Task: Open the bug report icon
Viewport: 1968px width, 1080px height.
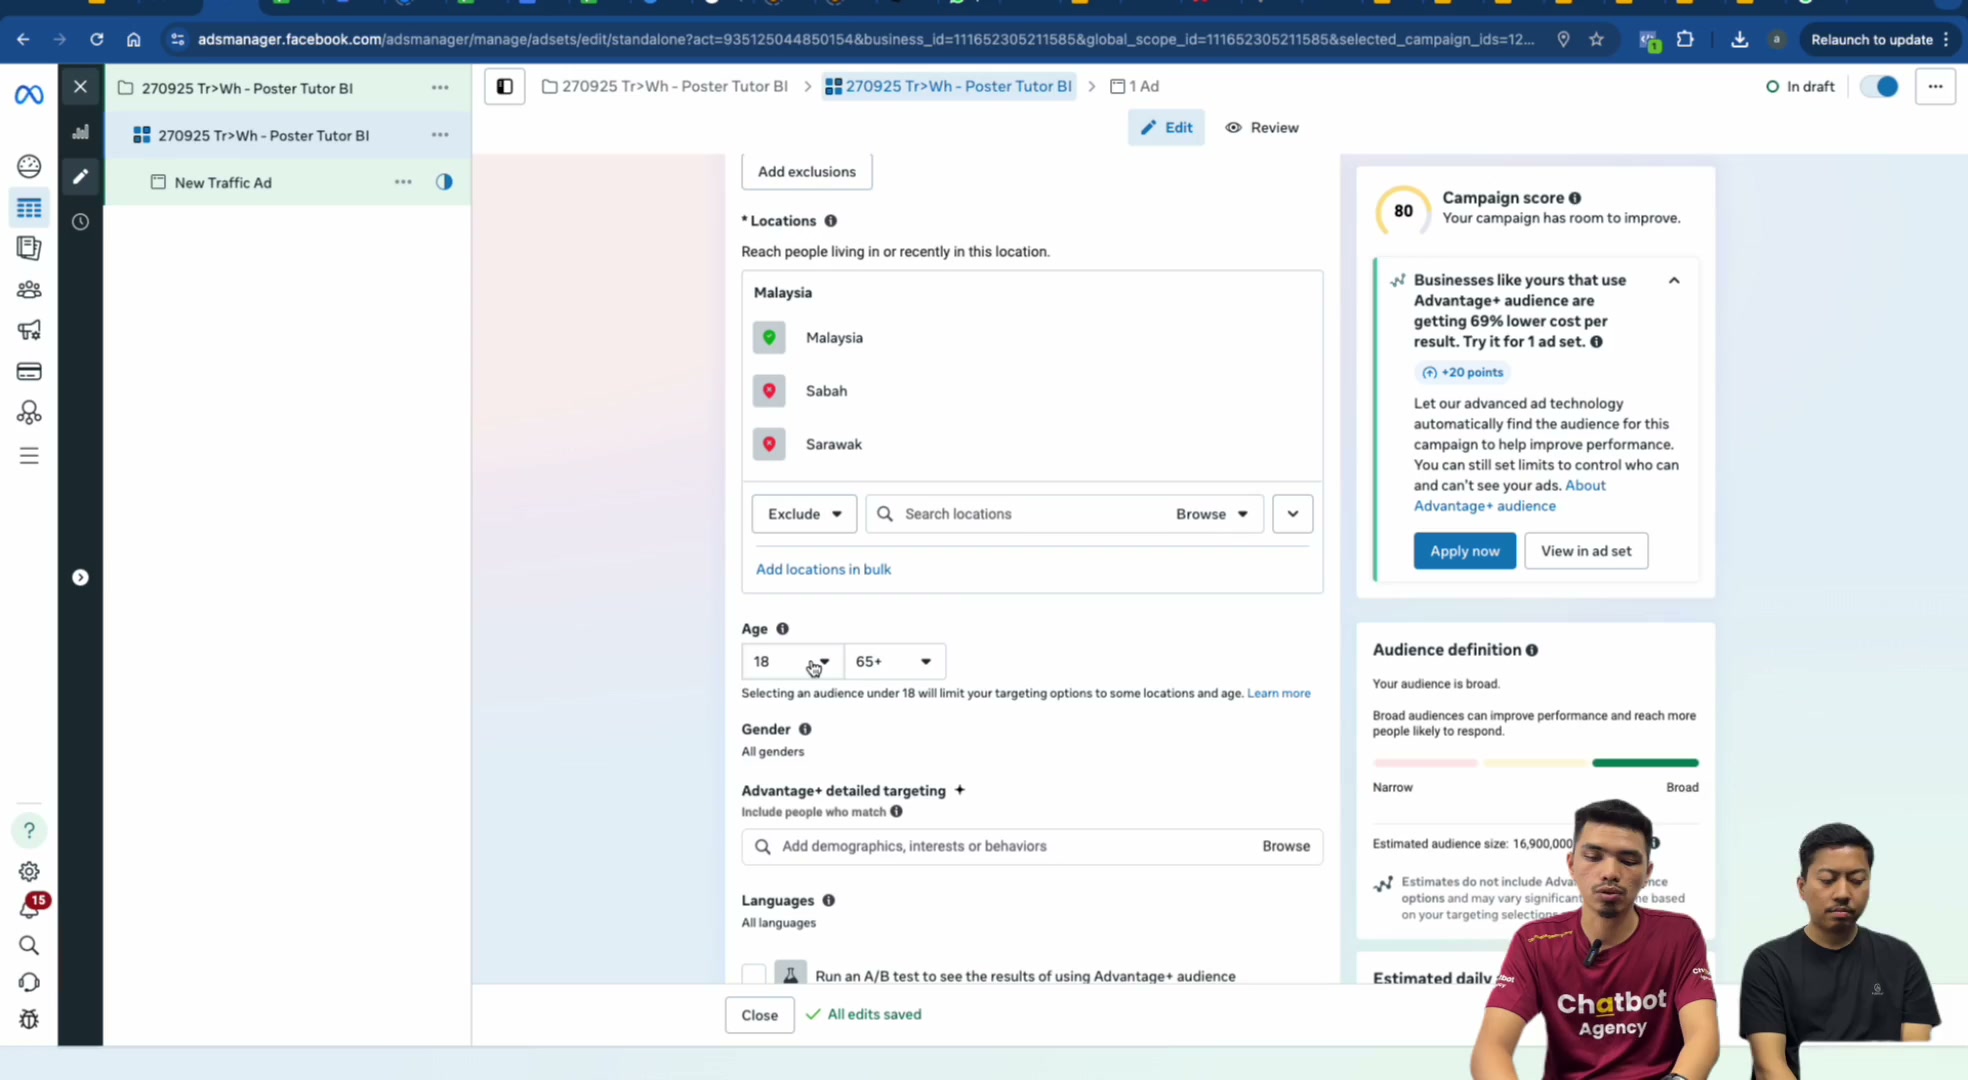Action: pyautogui.click(x=29, y=1020)
